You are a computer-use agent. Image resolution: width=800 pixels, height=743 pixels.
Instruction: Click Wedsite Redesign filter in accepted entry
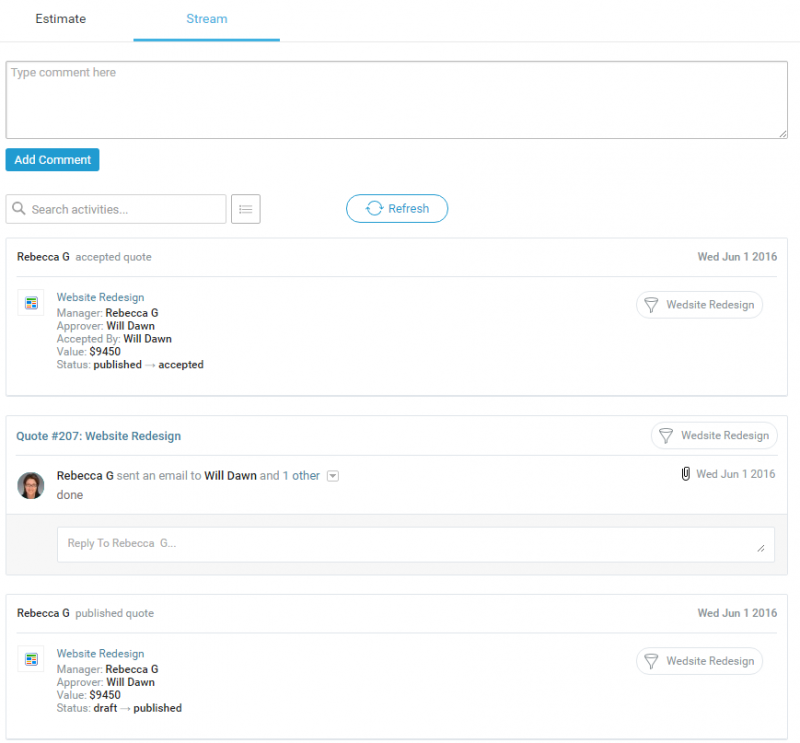coord(699,305)
